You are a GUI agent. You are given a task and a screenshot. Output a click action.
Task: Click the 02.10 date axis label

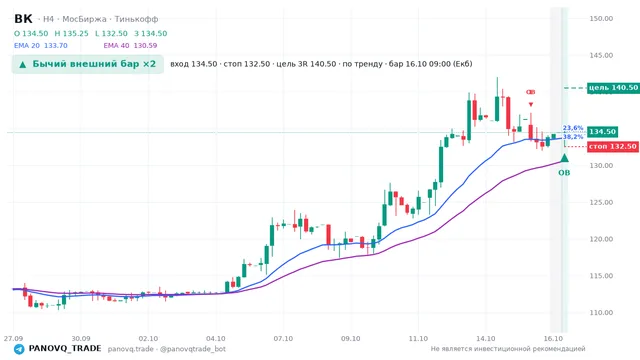point(148,339)
